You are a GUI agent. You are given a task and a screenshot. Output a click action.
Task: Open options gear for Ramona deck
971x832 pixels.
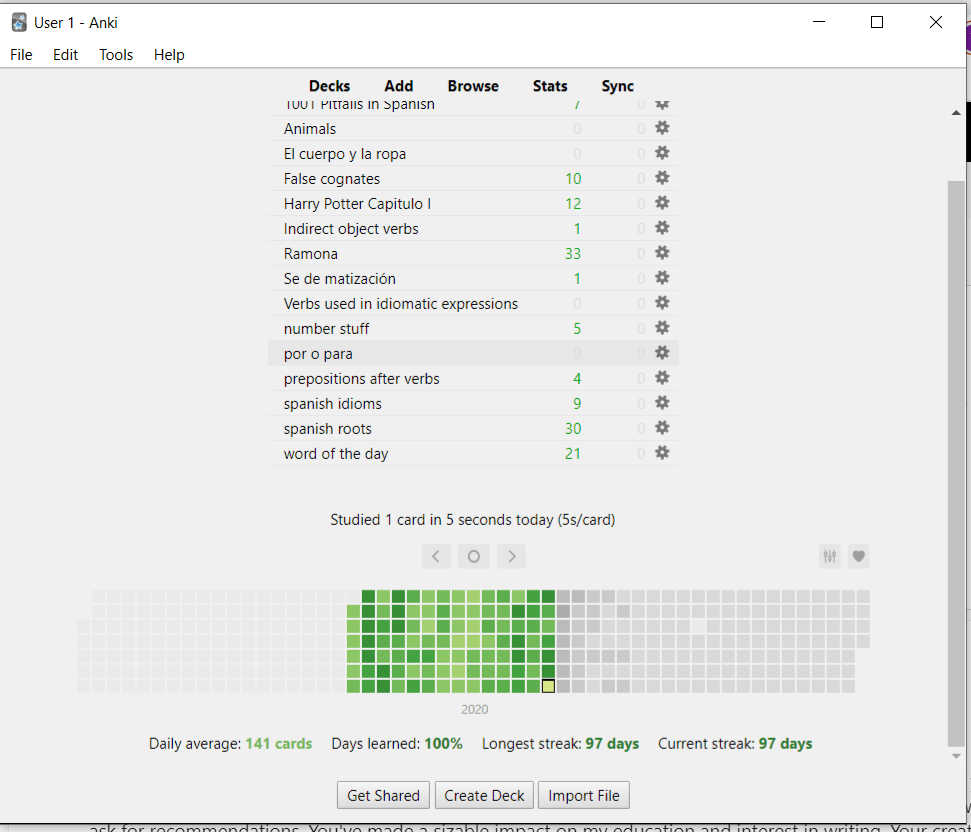661,253
